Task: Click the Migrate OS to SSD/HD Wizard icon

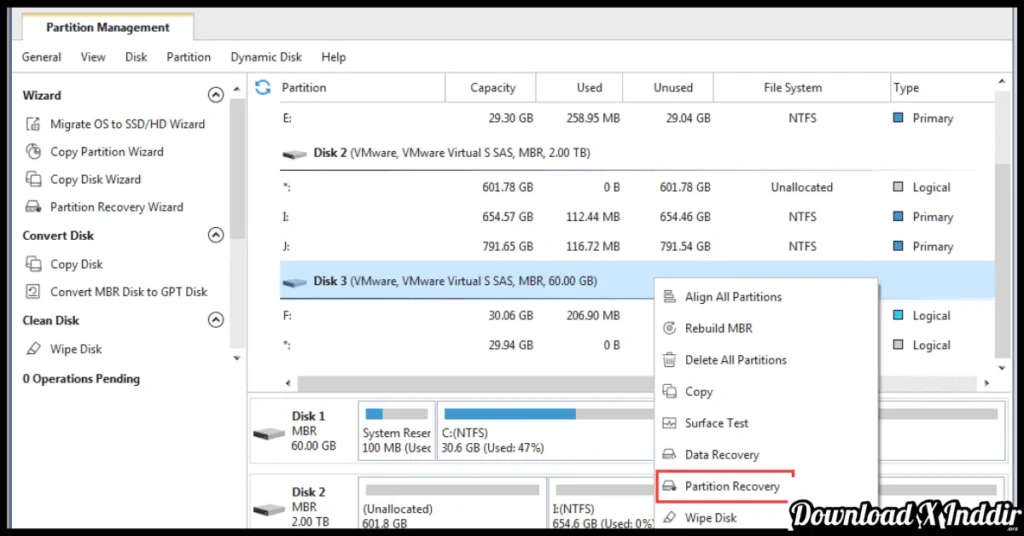Action: 33,124
